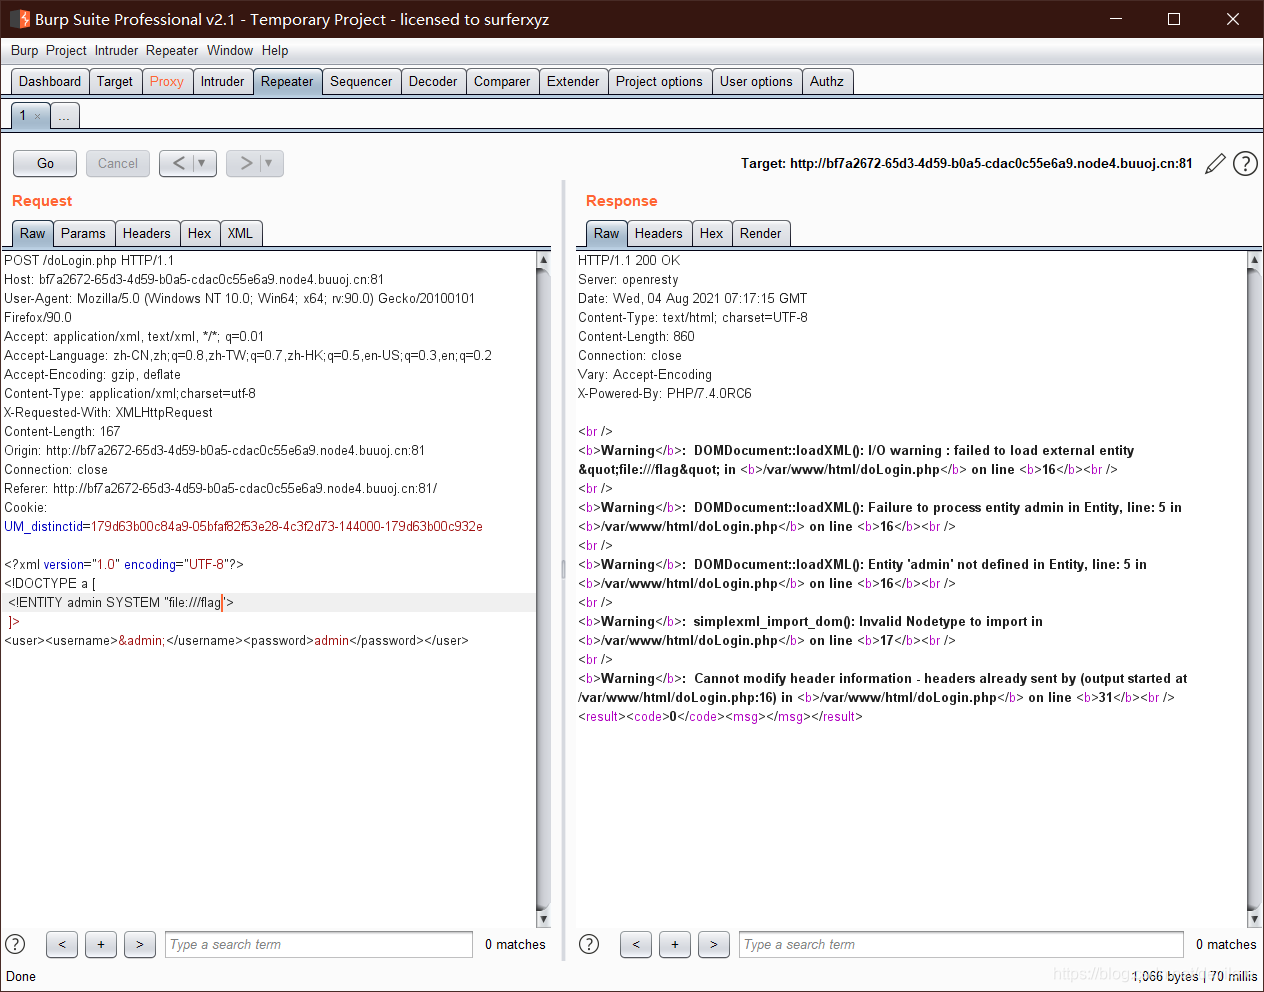The width and height of the screenshot is (1264, 992).
Task: Open back history dropdown arrow
Action: pos(203,163)
